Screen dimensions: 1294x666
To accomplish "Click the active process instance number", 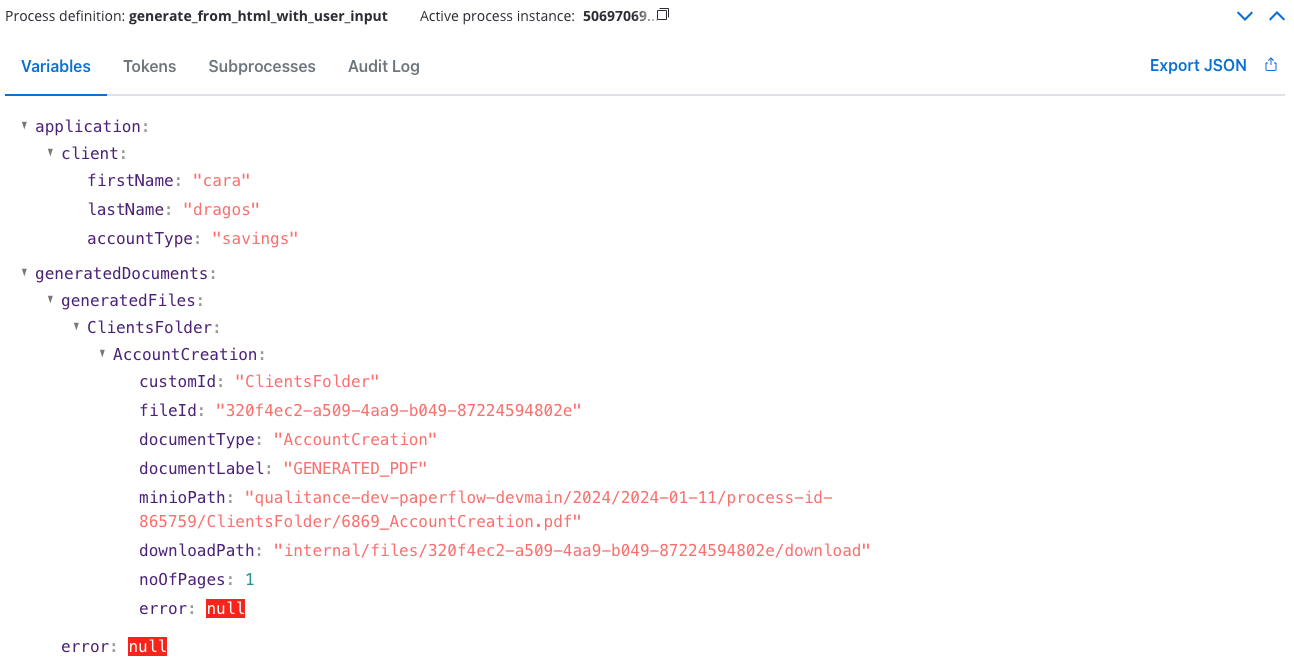I will click(618, 16).
